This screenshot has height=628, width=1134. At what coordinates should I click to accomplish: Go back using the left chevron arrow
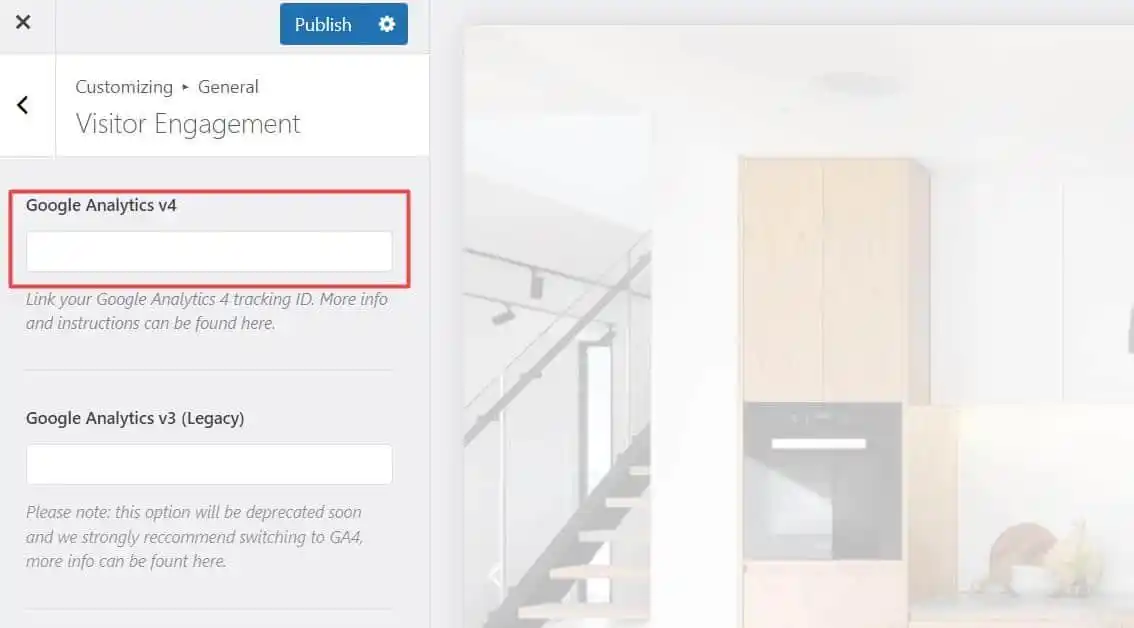tap(23, 105)
